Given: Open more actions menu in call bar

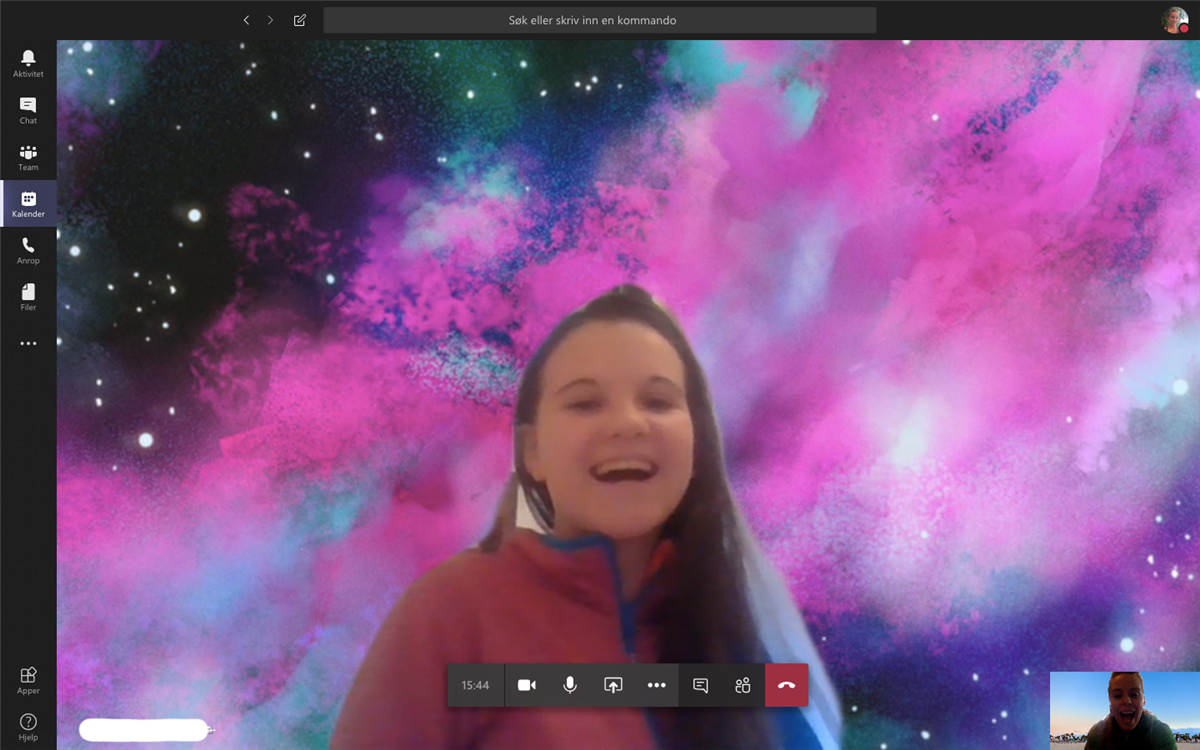Looking at the screenshot, I should pyautogui.click(x=656, y=685).
